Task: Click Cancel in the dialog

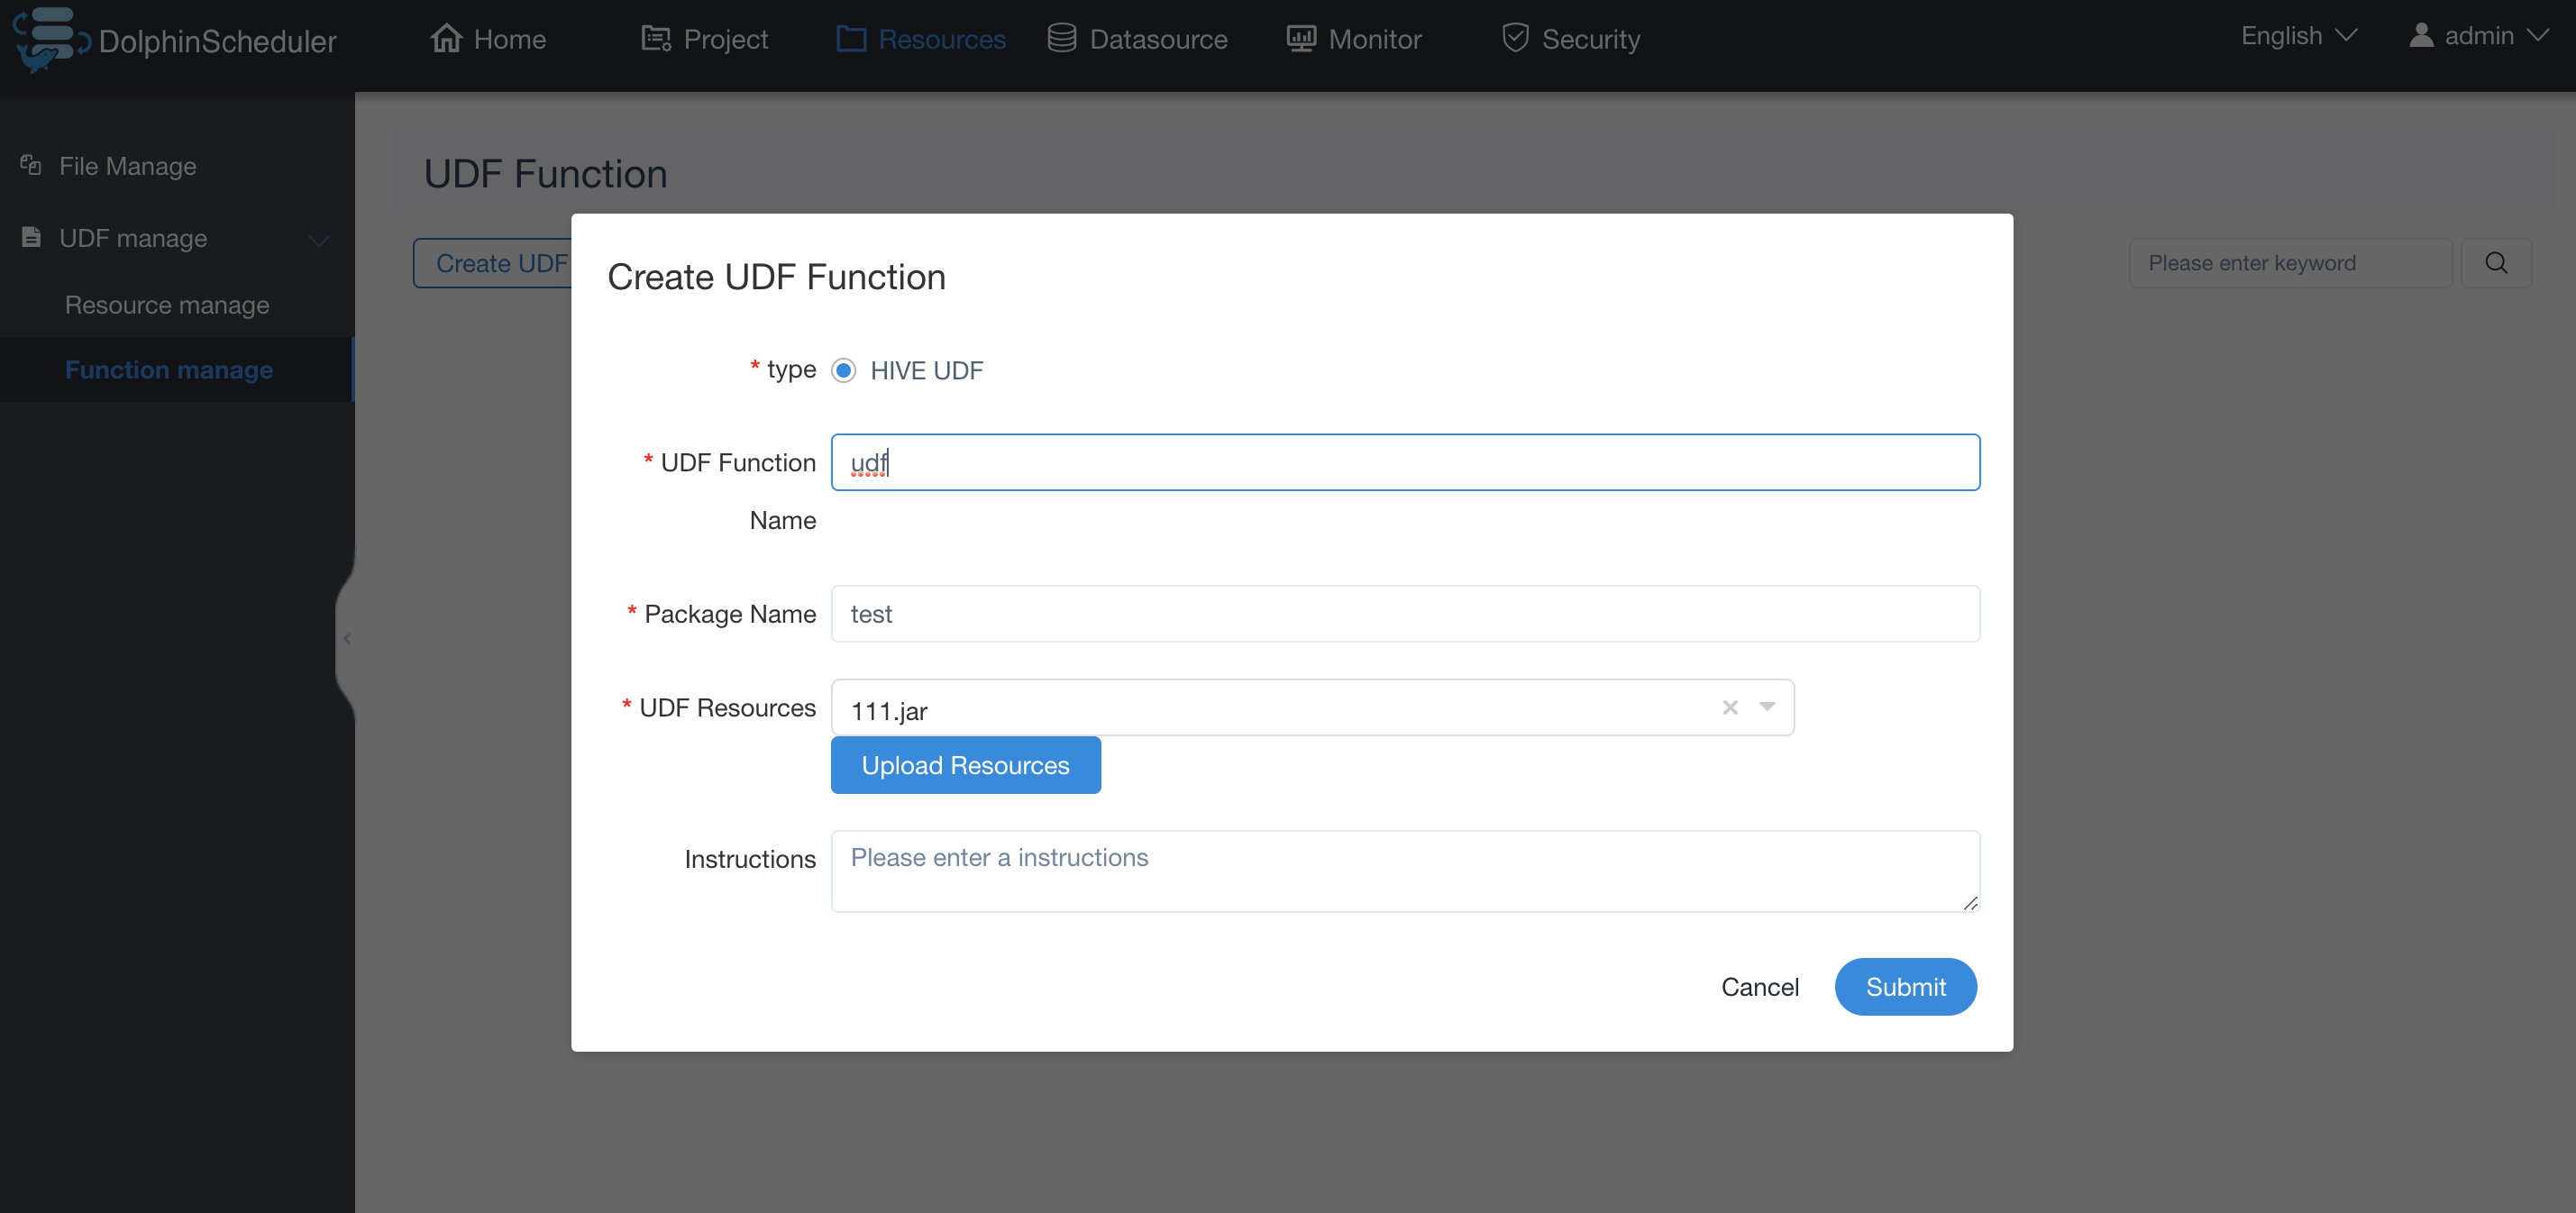Action: click(x=1759, y=987)
